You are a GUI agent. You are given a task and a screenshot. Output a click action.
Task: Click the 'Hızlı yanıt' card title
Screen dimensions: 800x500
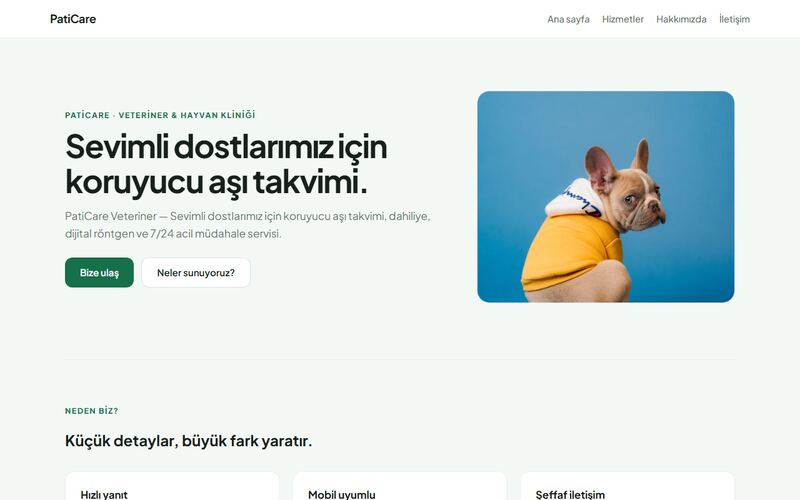(x=104, y=494)
